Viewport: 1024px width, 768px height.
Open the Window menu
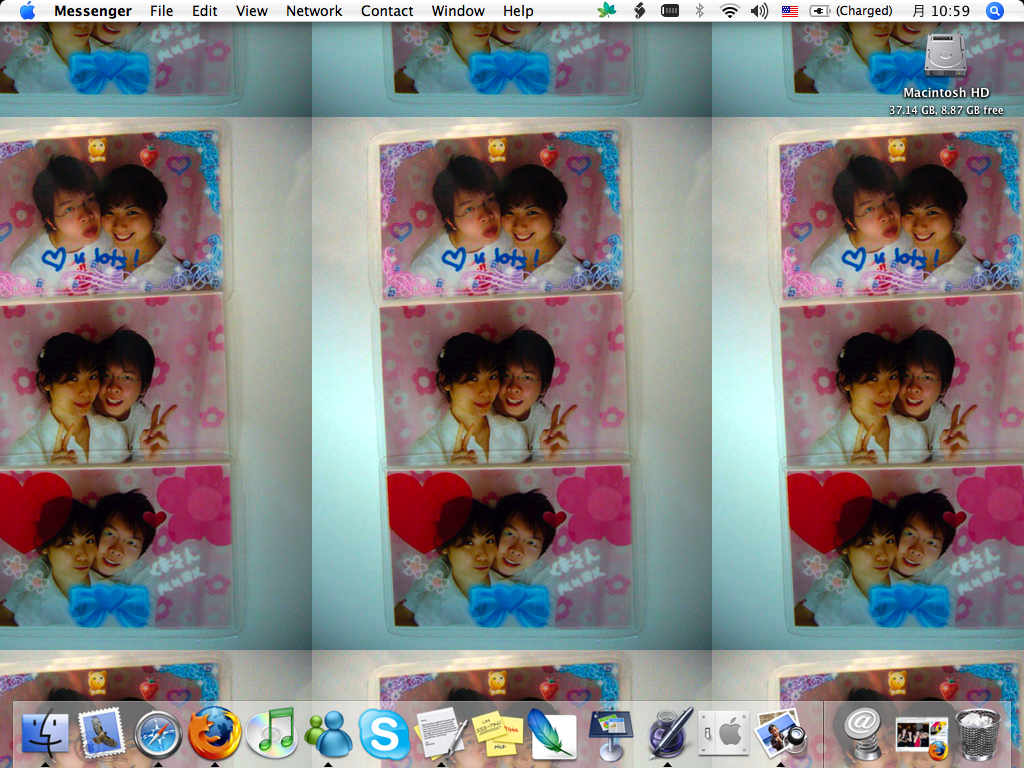(x=458, y=11)
